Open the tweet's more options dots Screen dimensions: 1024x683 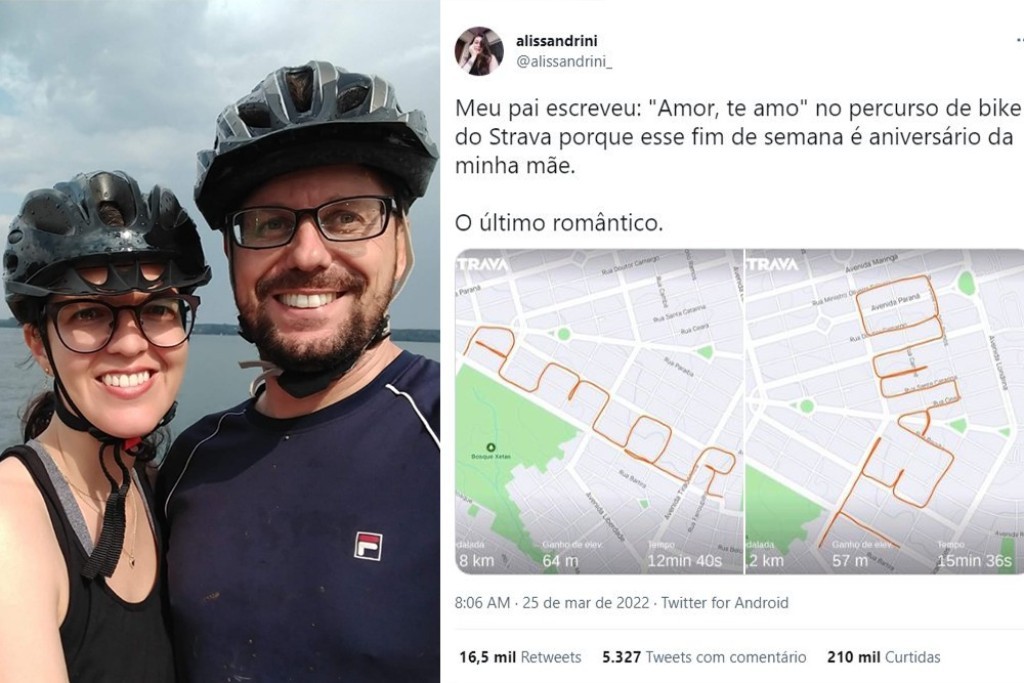1020,41
